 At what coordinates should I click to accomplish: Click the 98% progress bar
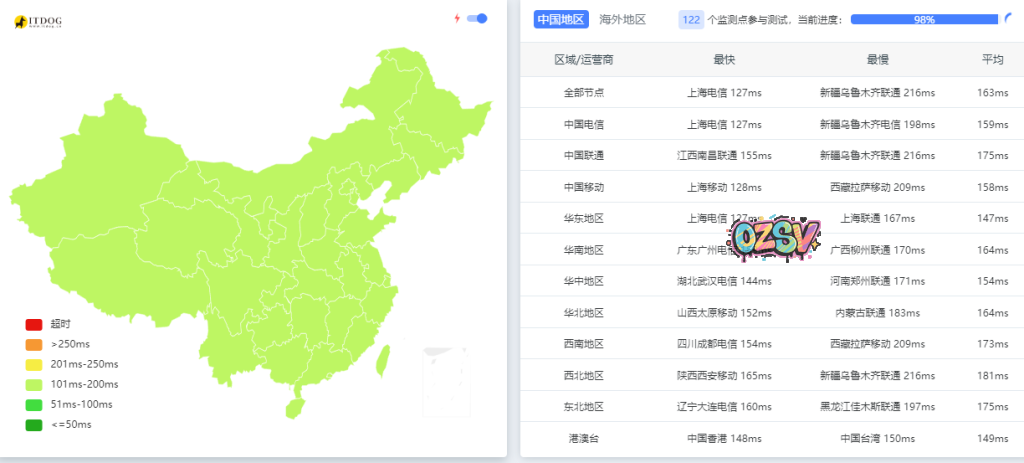coord(923,19)
